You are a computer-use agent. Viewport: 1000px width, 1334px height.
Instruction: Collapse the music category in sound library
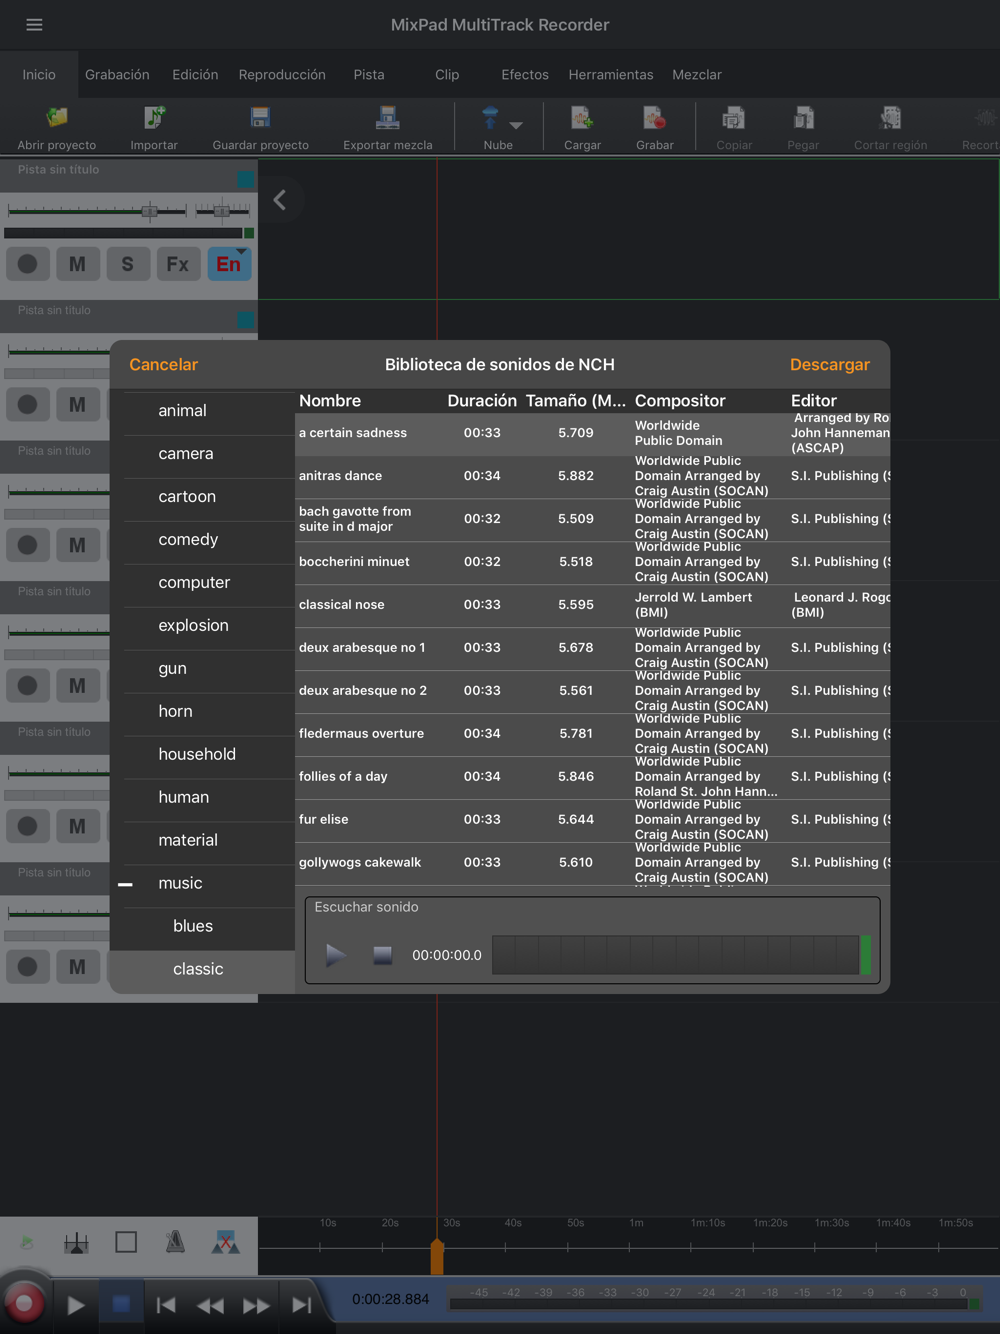click(x=126, y=884)
